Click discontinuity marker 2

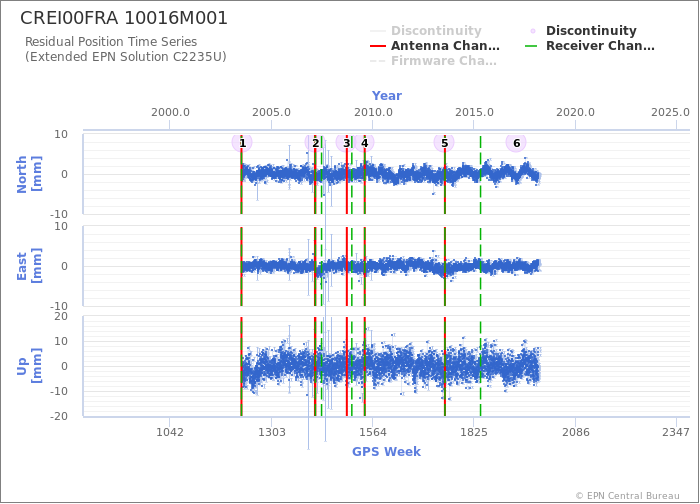[x=315, y=143]
